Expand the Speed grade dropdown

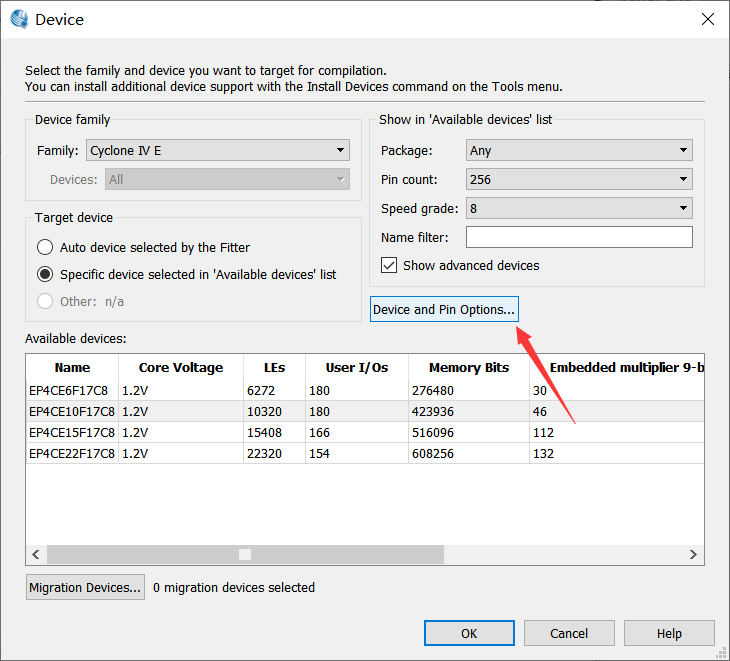click(579, 208)
